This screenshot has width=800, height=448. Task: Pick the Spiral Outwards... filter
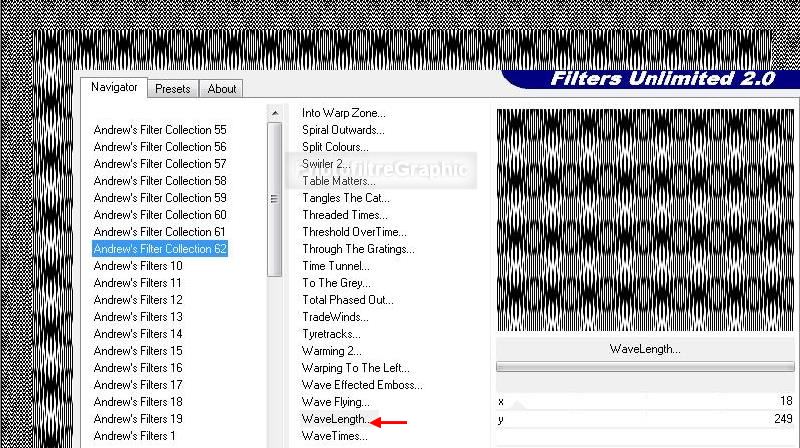(343, 130)
